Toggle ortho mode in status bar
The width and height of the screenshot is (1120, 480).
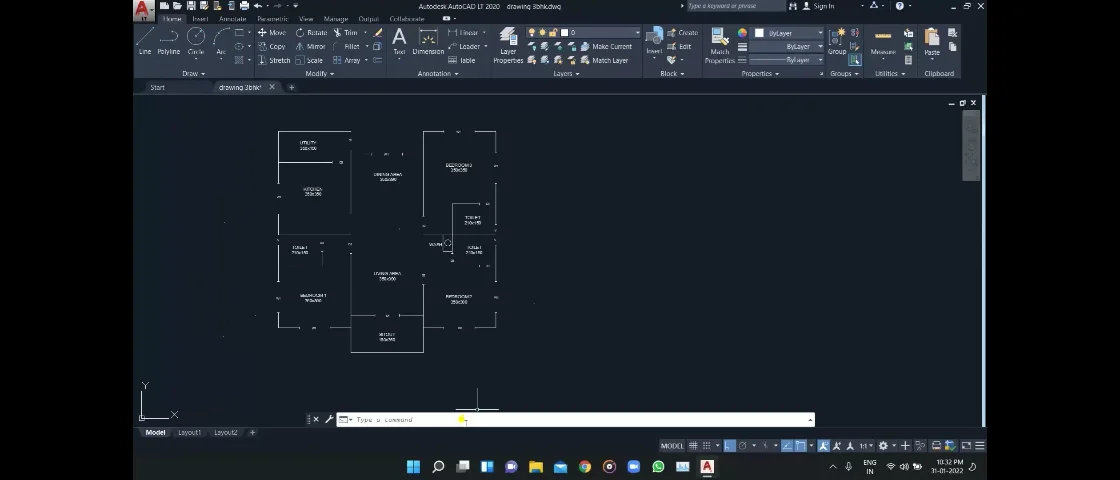pos(729,446)
